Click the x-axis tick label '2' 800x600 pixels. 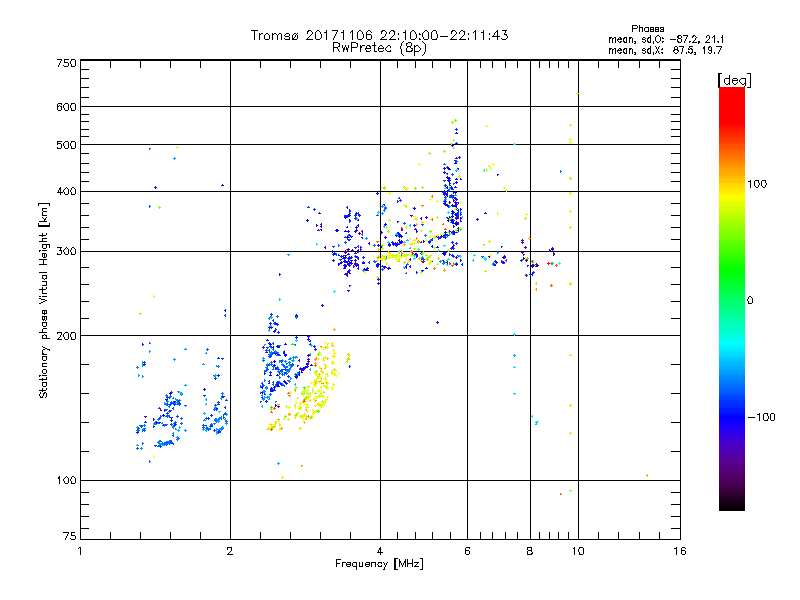[x=230, y=551]
